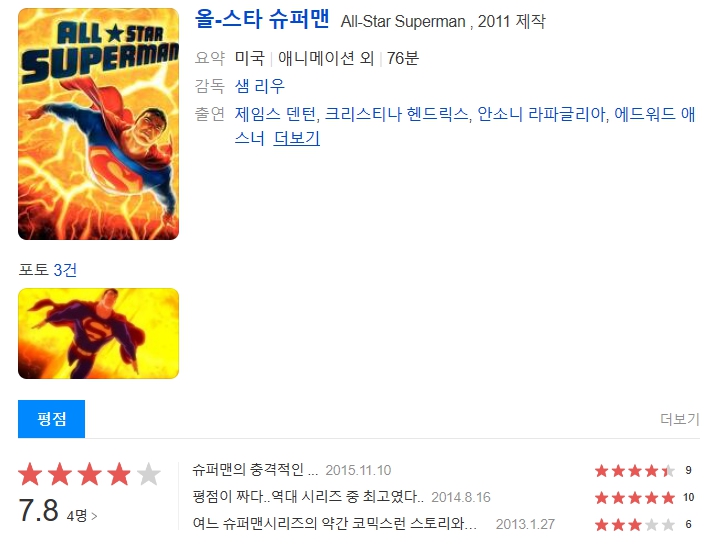The height and width of the screenshot is (546, 721).
Task: Click the star rating icons scored 9
Action: pyautogui.click(x=635, y=471)
